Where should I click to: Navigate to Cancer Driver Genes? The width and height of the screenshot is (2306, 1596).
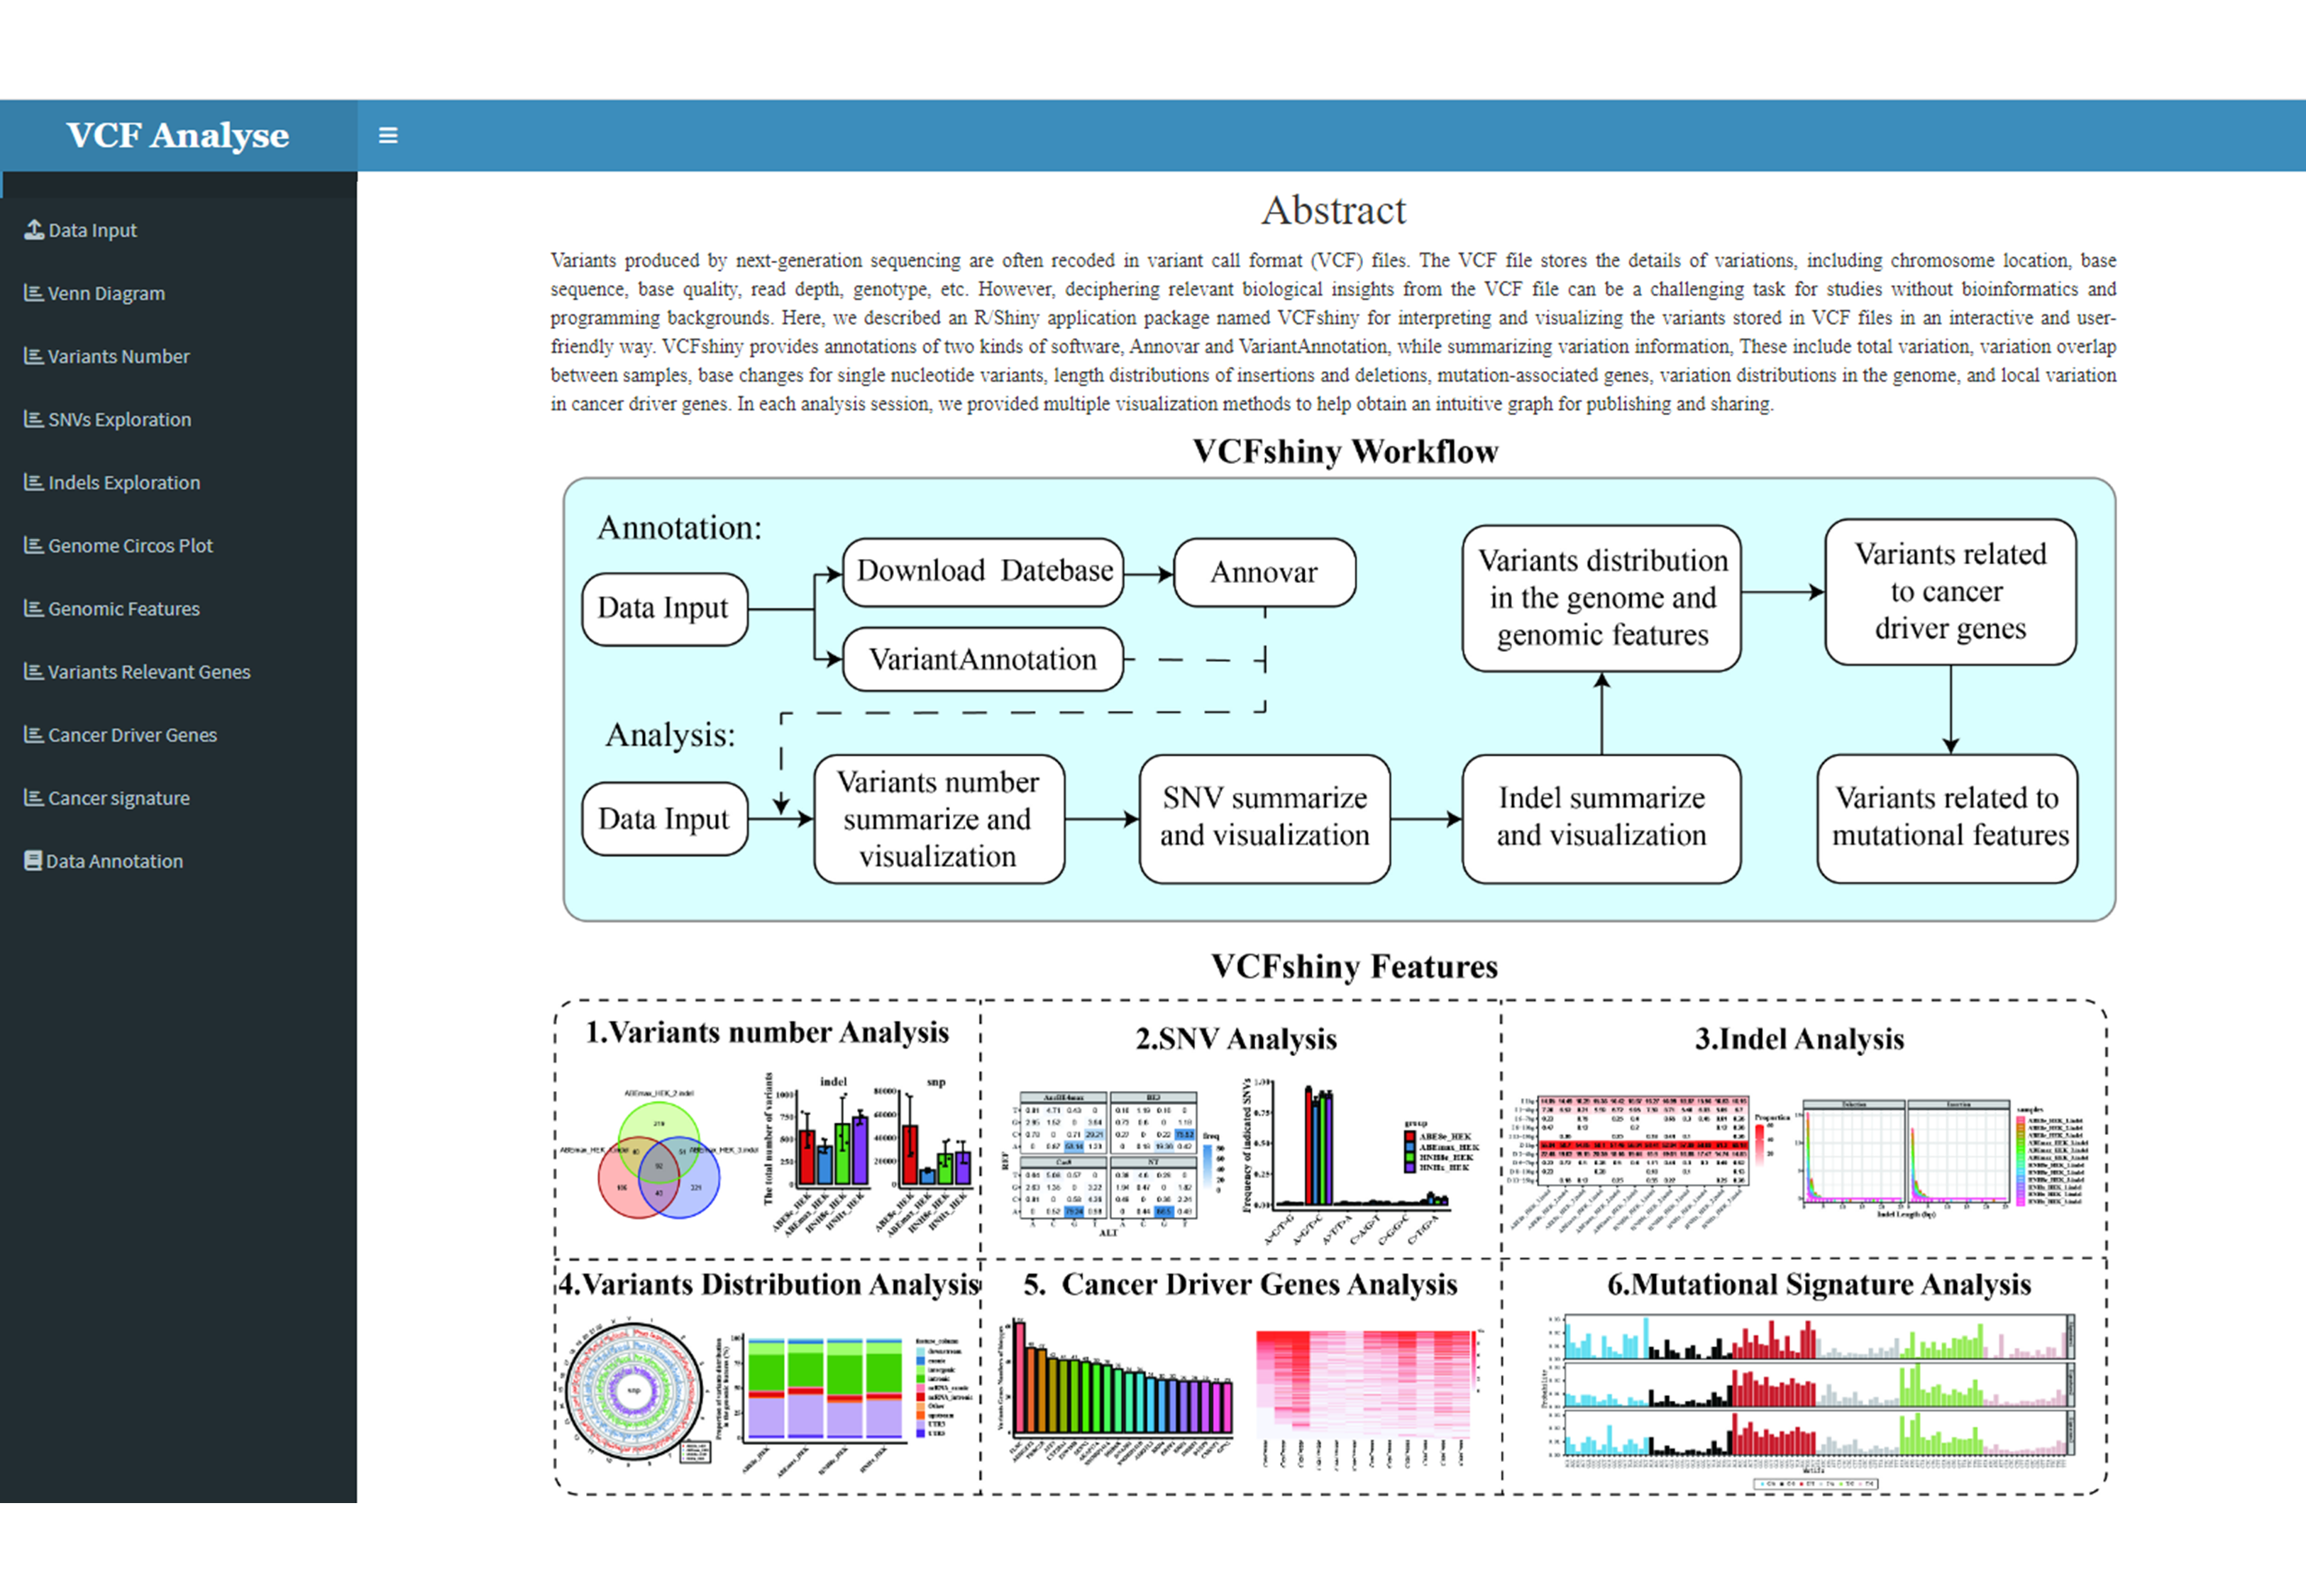pyautogui.click(x=178, y=734)
